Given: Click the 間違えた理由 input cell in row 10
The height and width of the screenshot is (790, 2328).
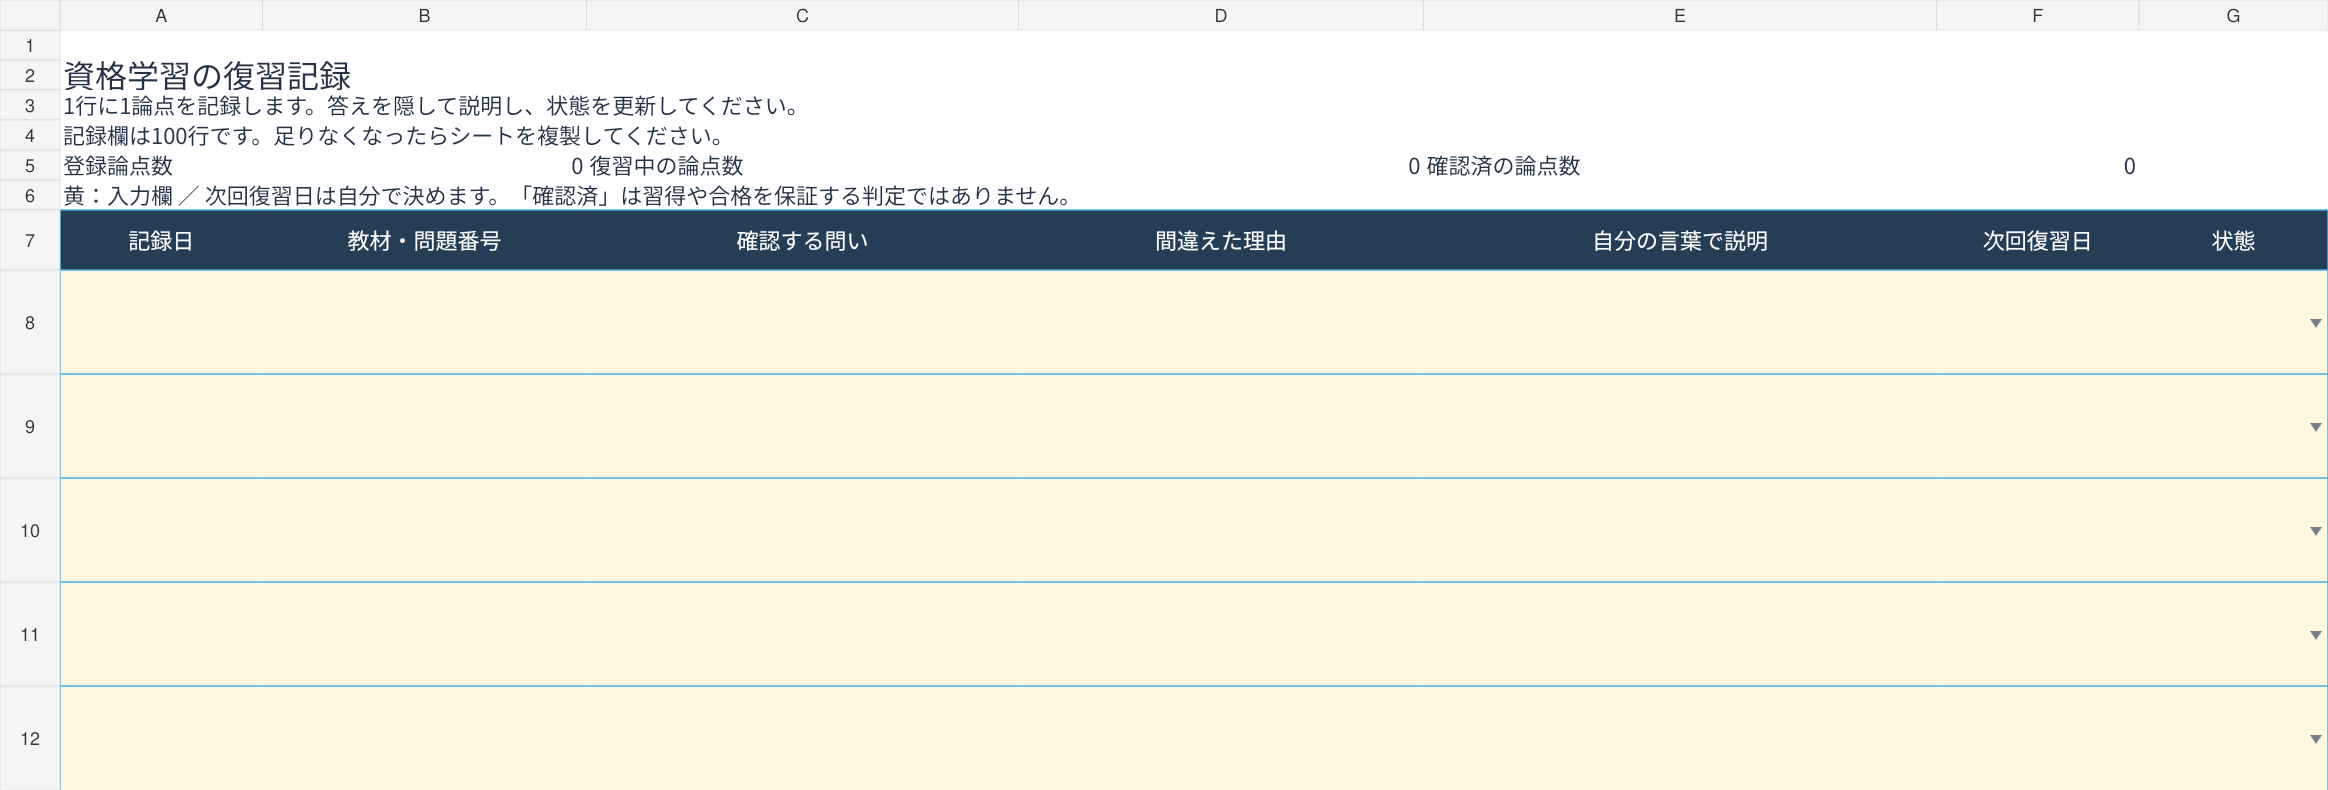Looking at the screenshot, I should (x=1220, y=531).
